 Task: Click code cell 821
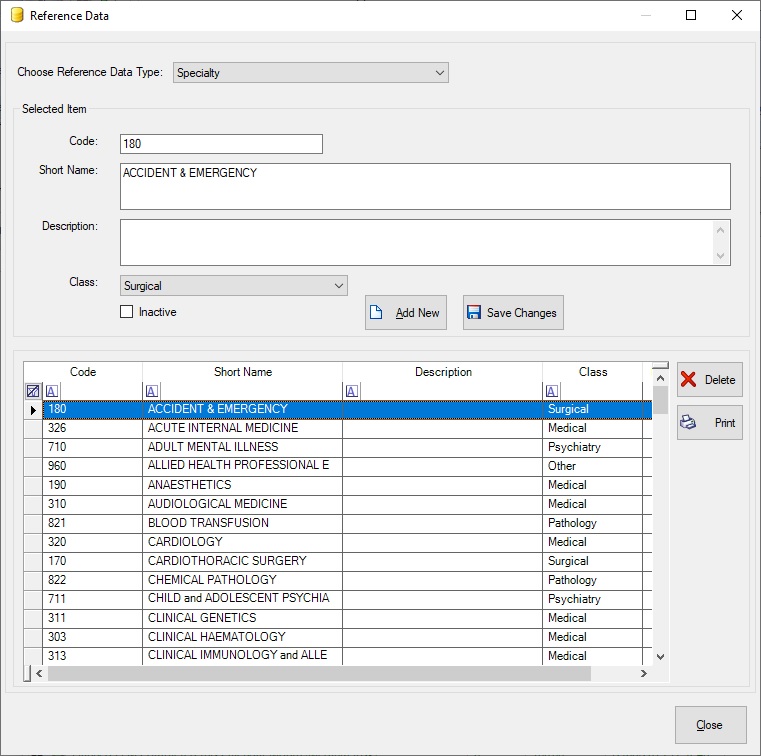tap(92, 523)
